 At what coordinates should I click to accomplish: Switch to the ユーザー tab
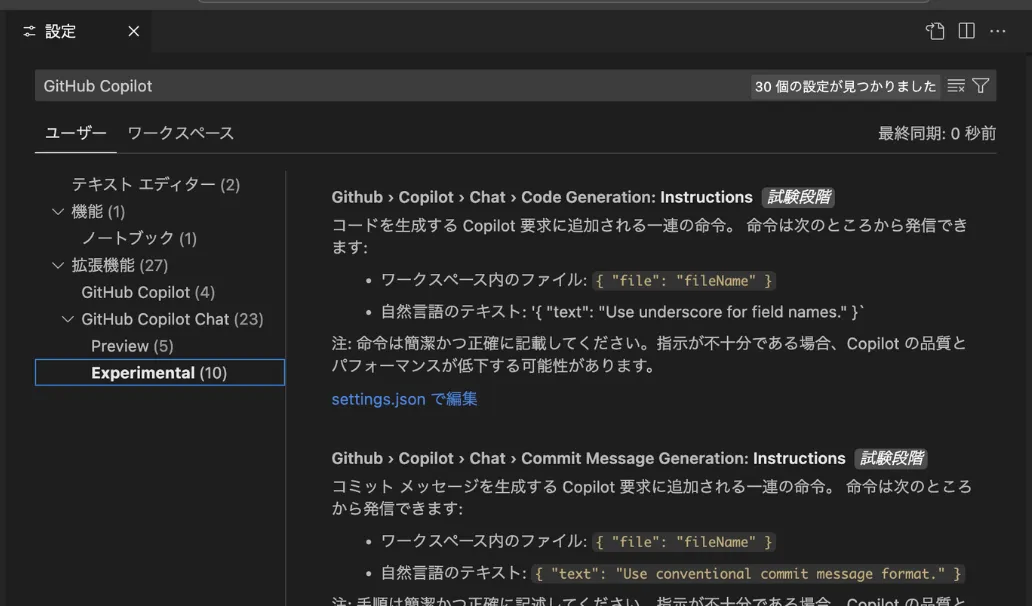(x=76, y=134)
